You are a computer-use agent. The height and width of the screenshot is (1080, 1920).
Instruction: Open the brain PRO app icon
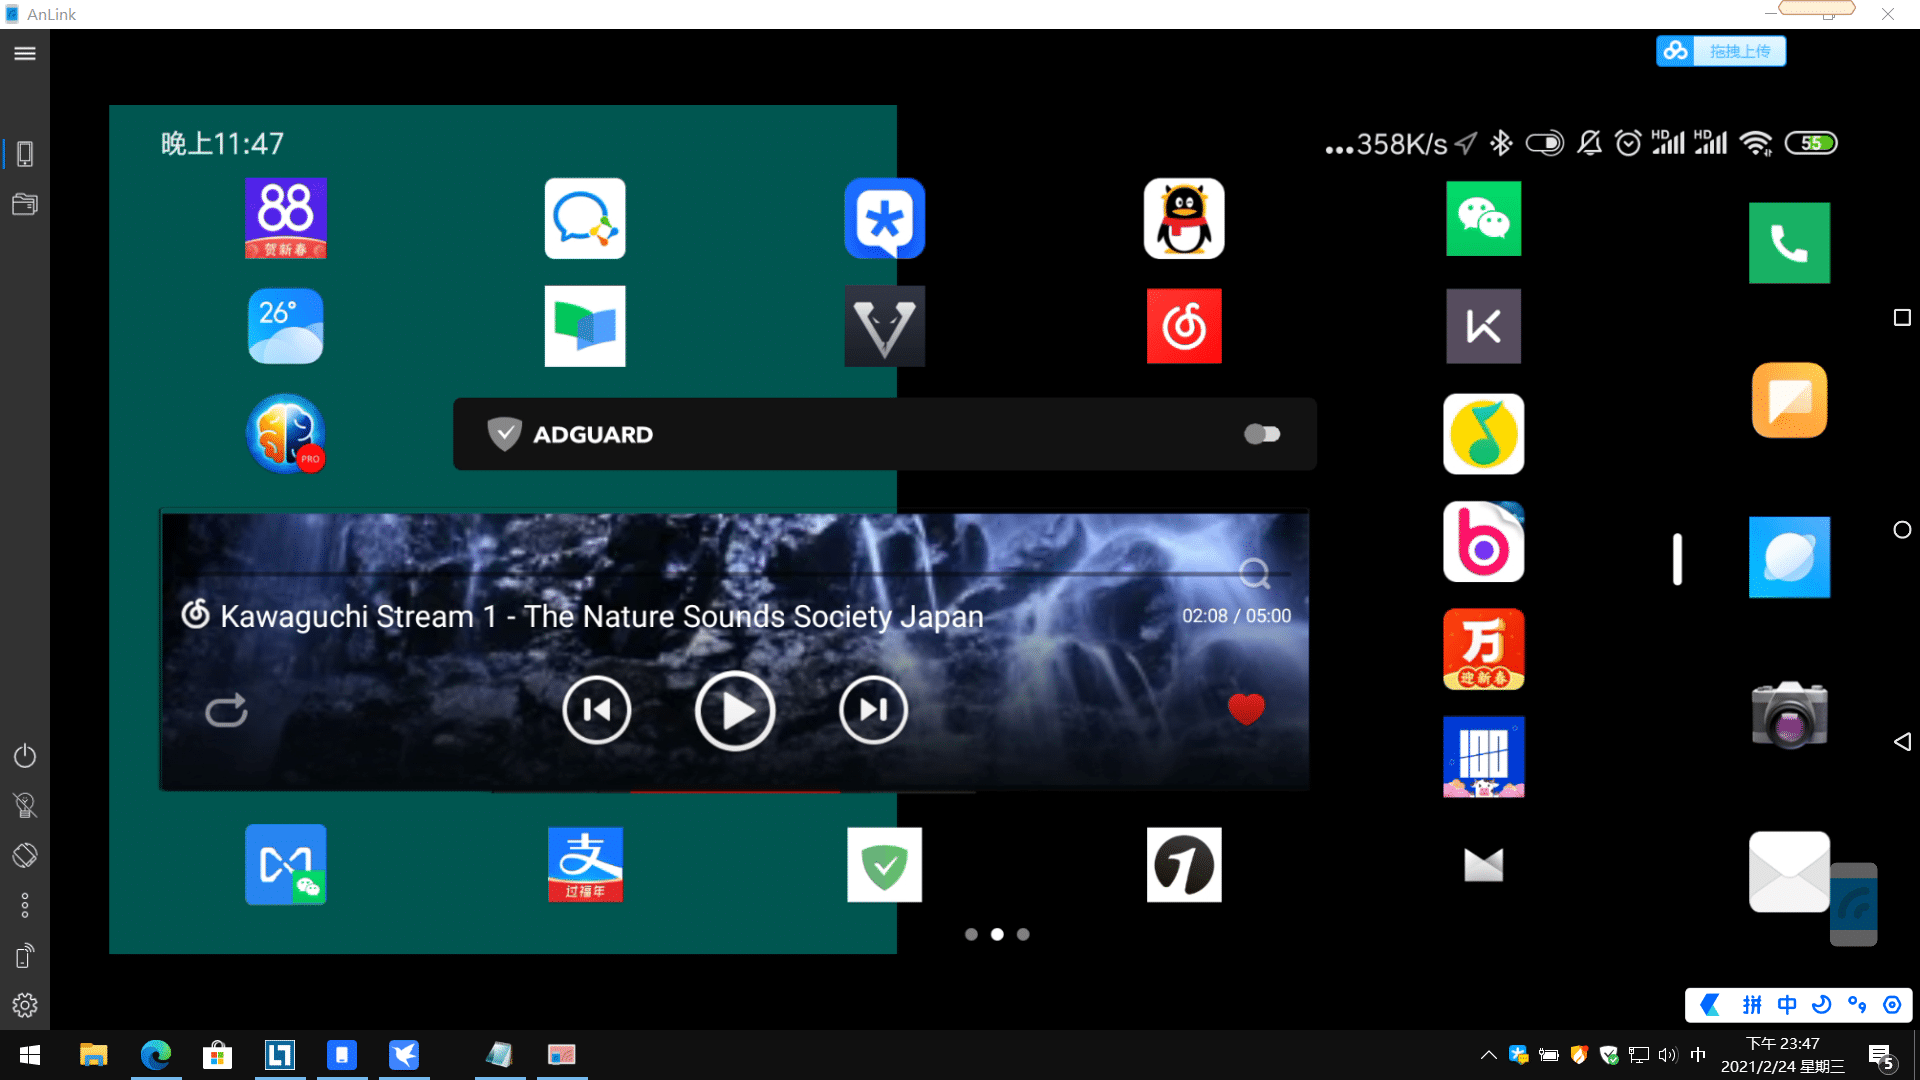[286, 434]
